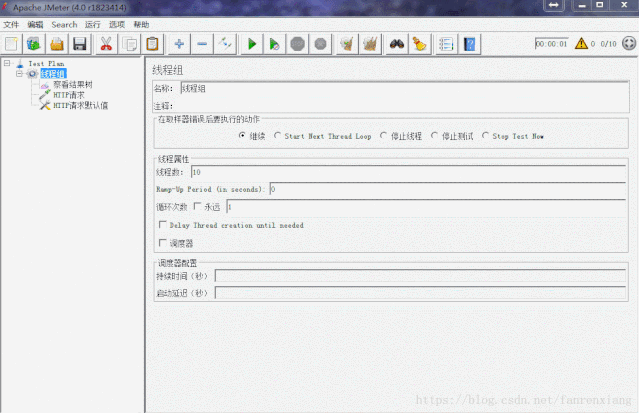Collapse the Test Plan tree node

(7, 63)
